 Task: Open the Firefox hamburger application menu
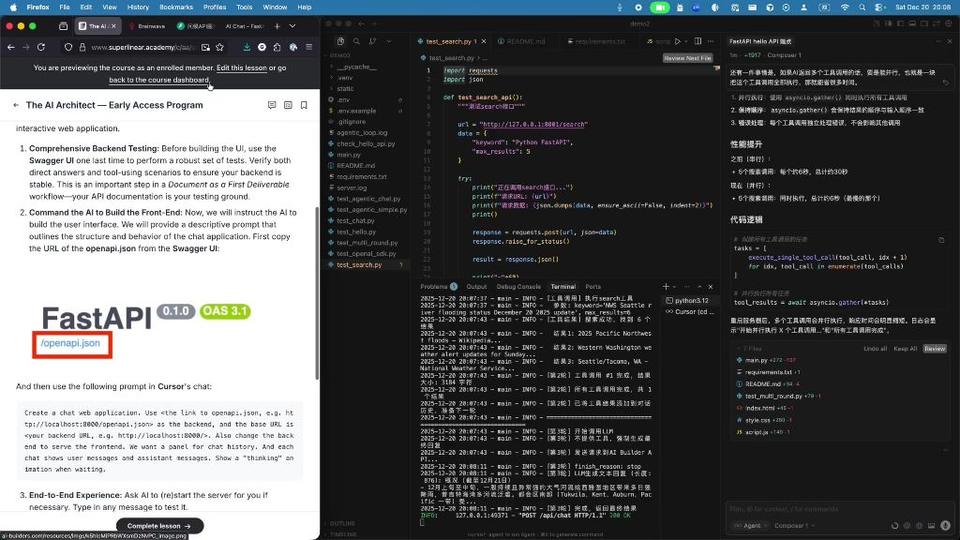click(x=309, y=47)
